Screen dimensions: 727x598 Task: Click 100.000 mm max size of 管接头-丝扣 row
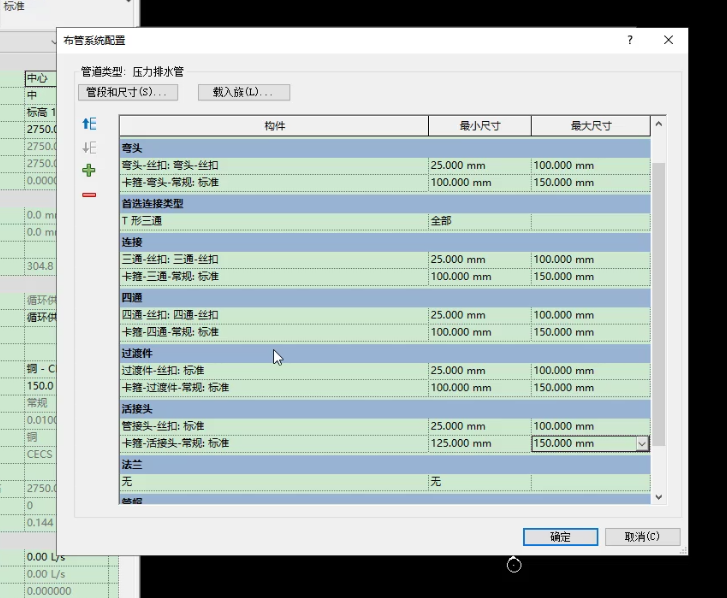(591, 426)
